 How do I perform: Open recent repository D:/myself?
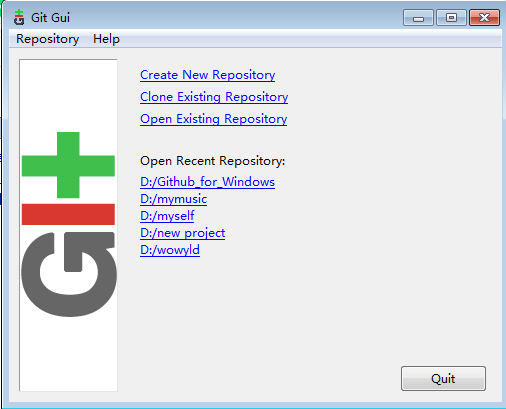(167, 216)
